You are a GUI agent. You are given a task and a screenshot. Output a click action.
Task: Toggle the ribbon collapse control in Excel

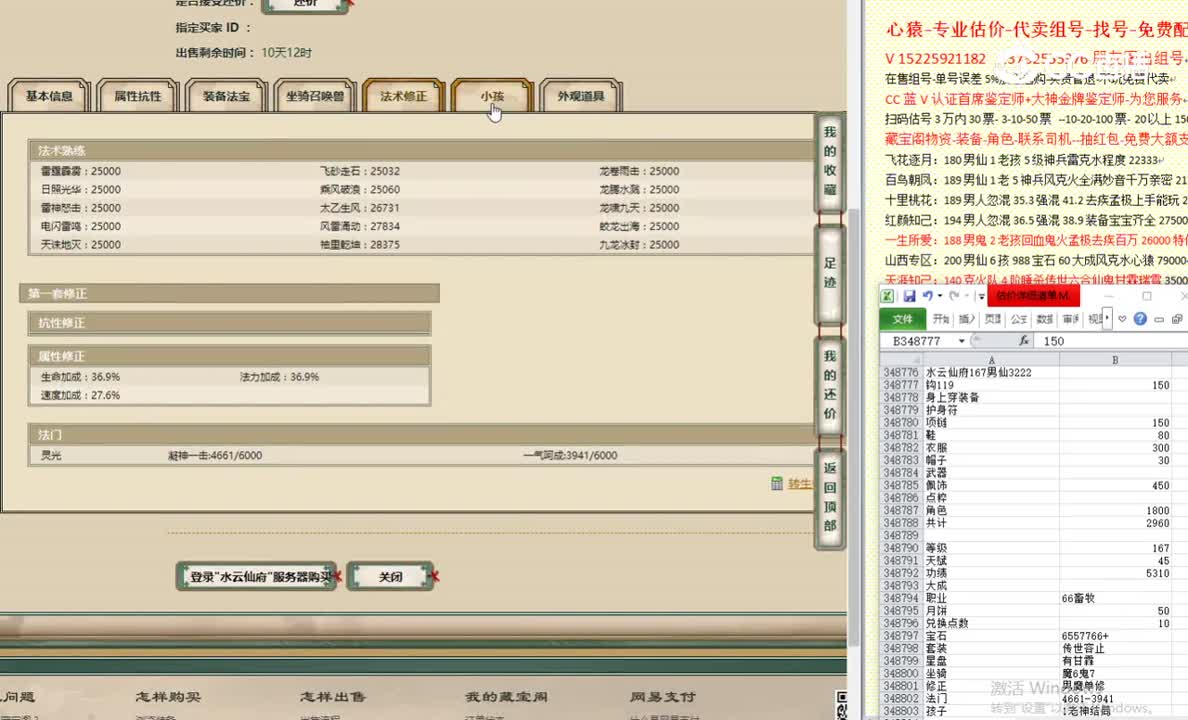pyautogui.click(x=1107, y=318)
